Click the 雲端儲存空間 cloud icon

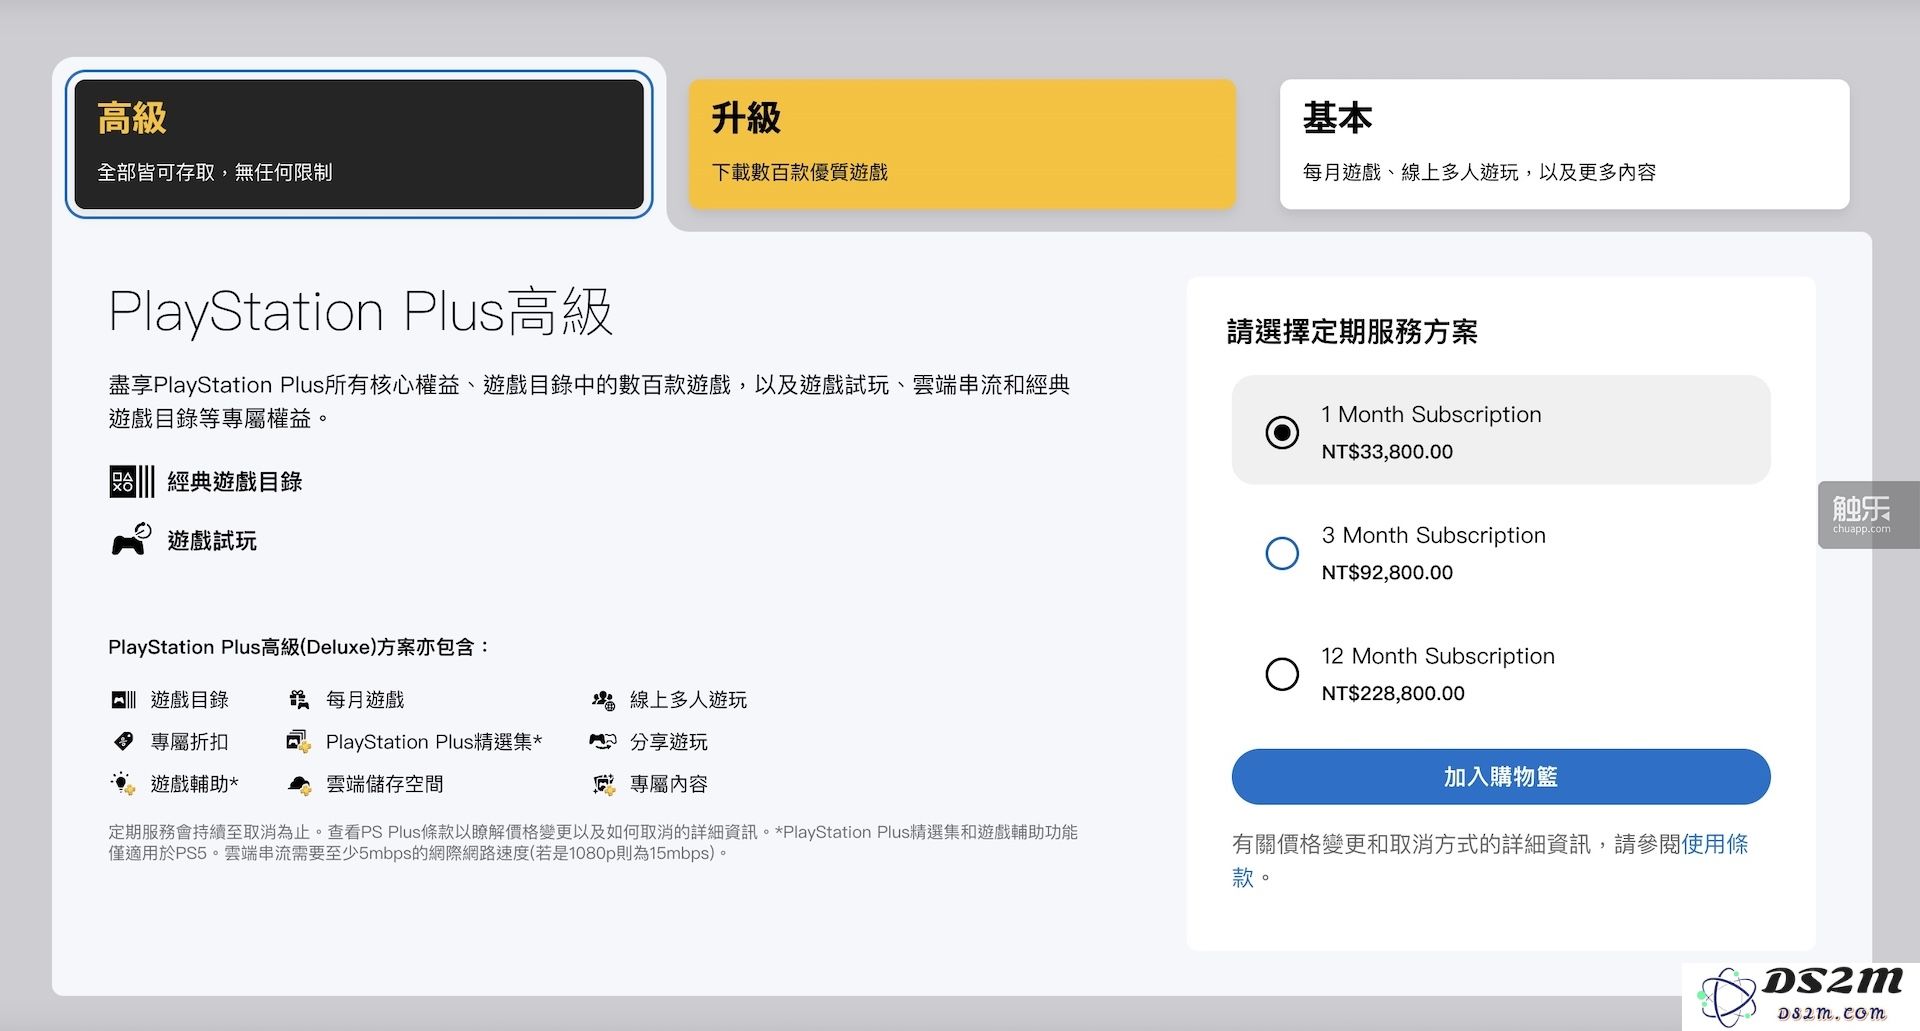point(299,784)
